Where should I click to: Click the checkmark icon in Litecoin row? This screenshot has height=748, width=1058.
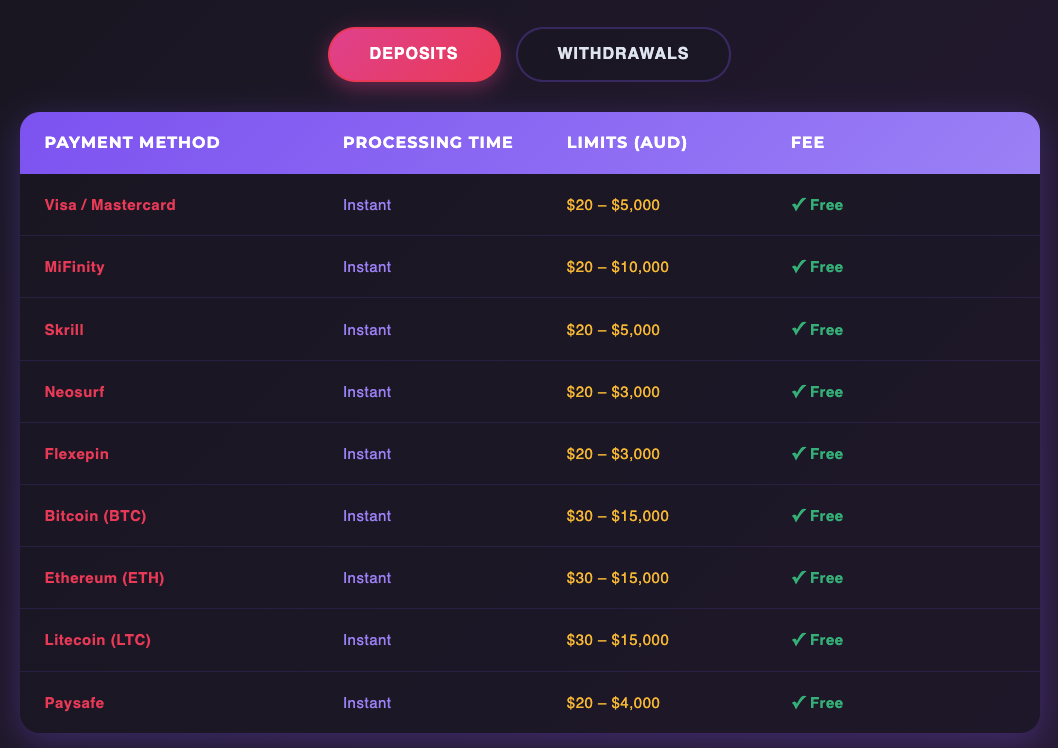pyautogui.click(x=799, y=639)
